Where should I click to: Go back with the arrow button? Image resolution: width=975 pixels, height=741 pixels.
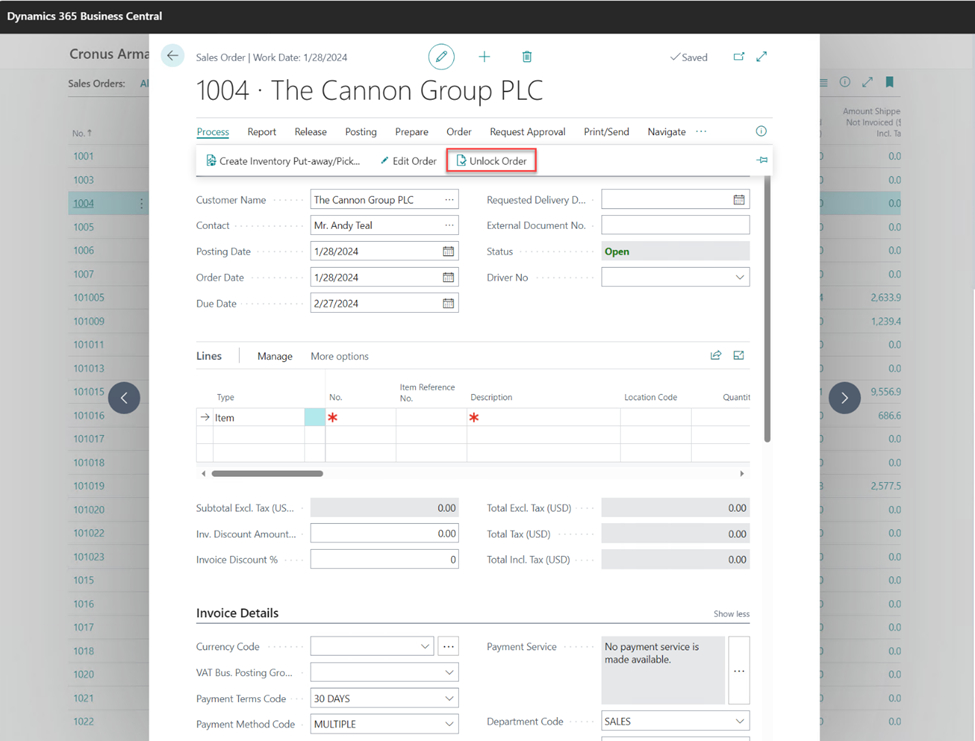[172, 55]
